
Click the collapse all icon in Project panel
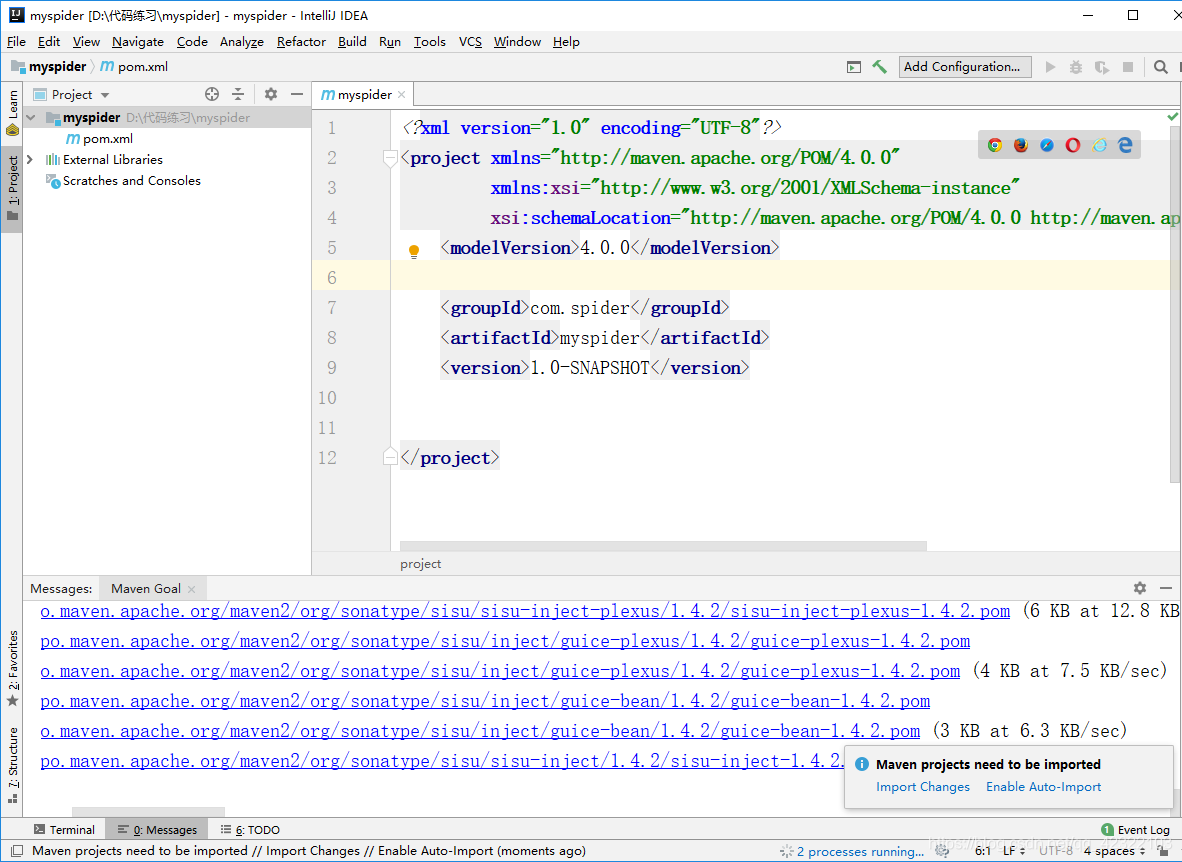coord(238,94)
